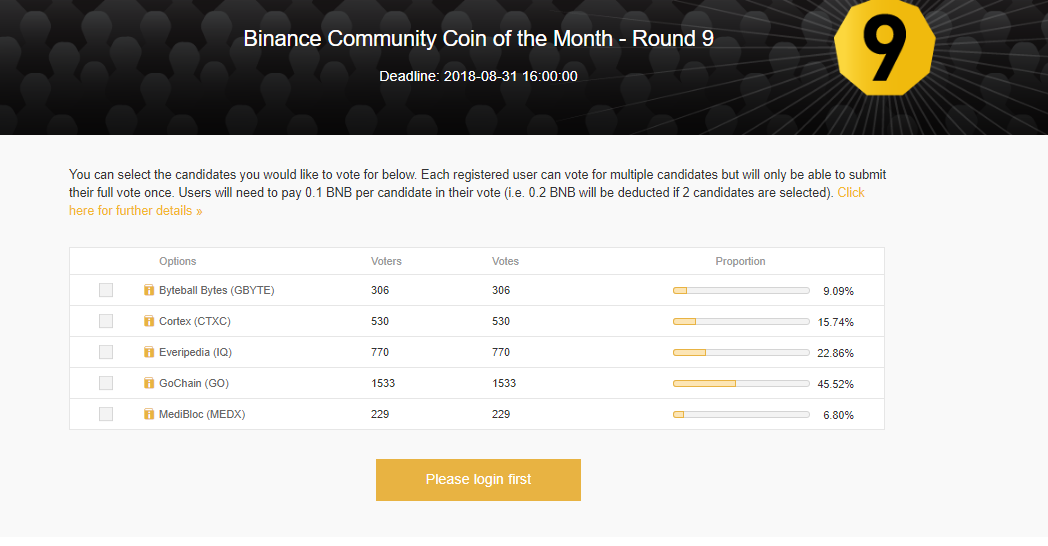Check the Everipedia (IQ) vote box
This screenshot has height=546, width=1048.
coord(106,352)
